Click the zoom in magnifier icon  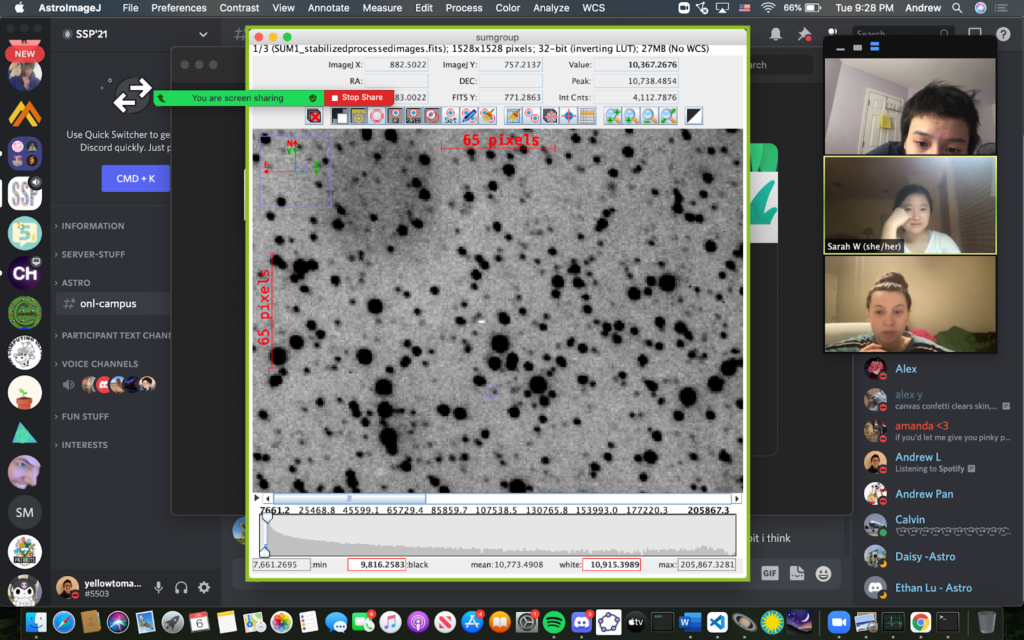pos(631,116)
